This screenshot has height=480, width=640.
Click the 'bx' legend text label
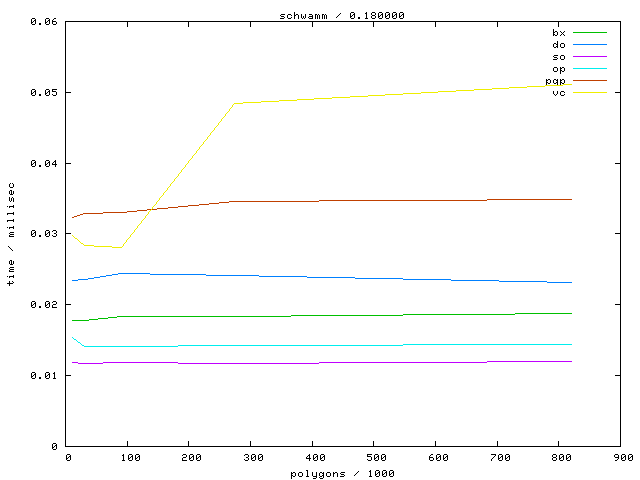559,33
